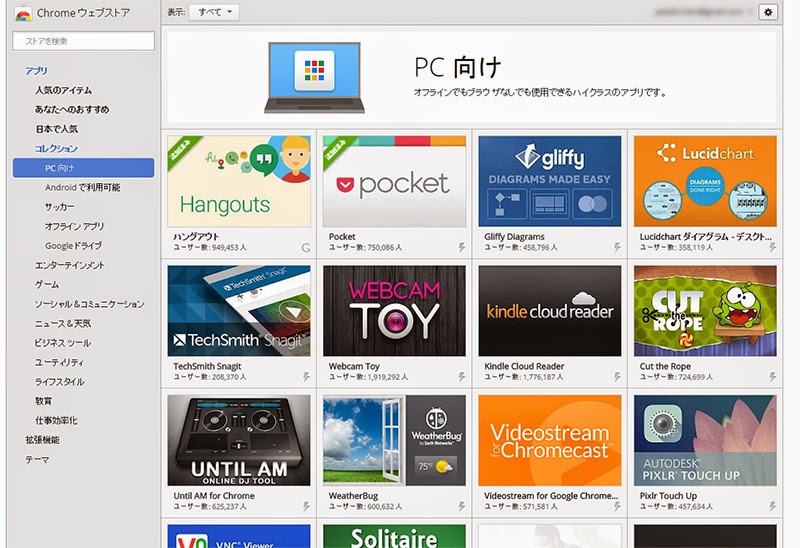Click the Gliffy Diagrams title text
Screen dimensions: 800x548
point(514,237)
